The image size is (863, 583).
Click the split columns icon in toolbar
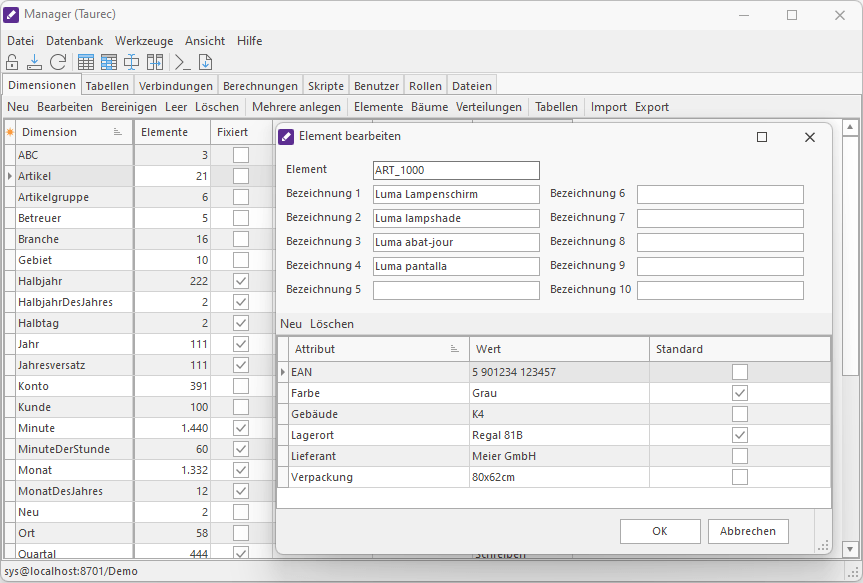[155, 62]
